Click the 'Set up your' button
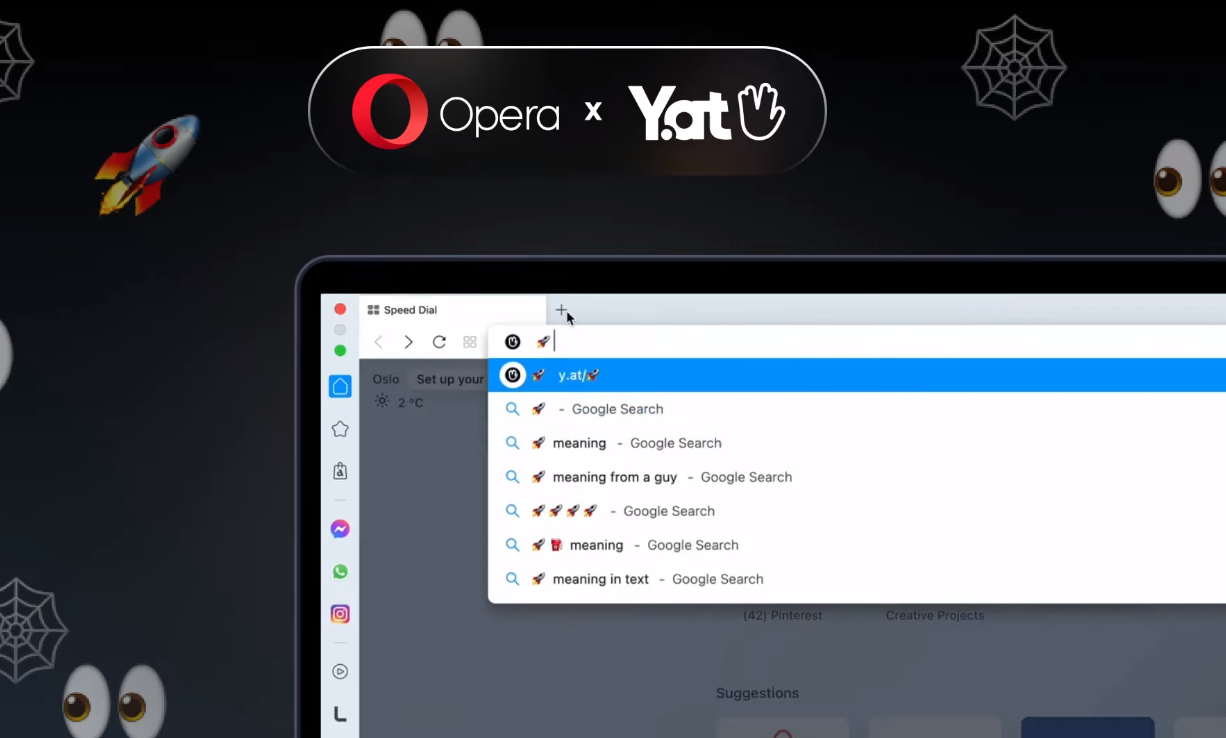 coord(449,379)
